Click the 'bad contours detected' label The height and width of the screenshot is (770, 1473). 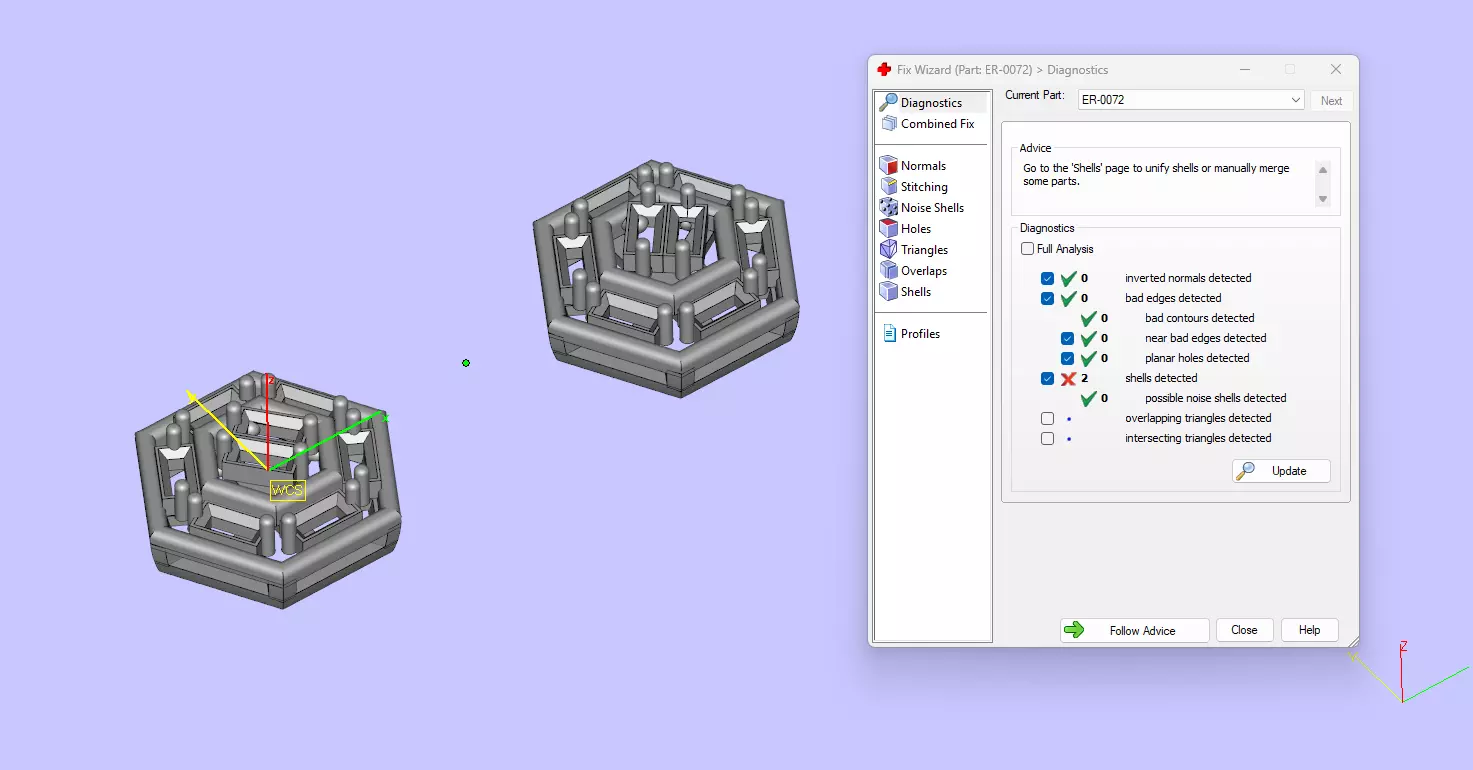point(1199,318)
